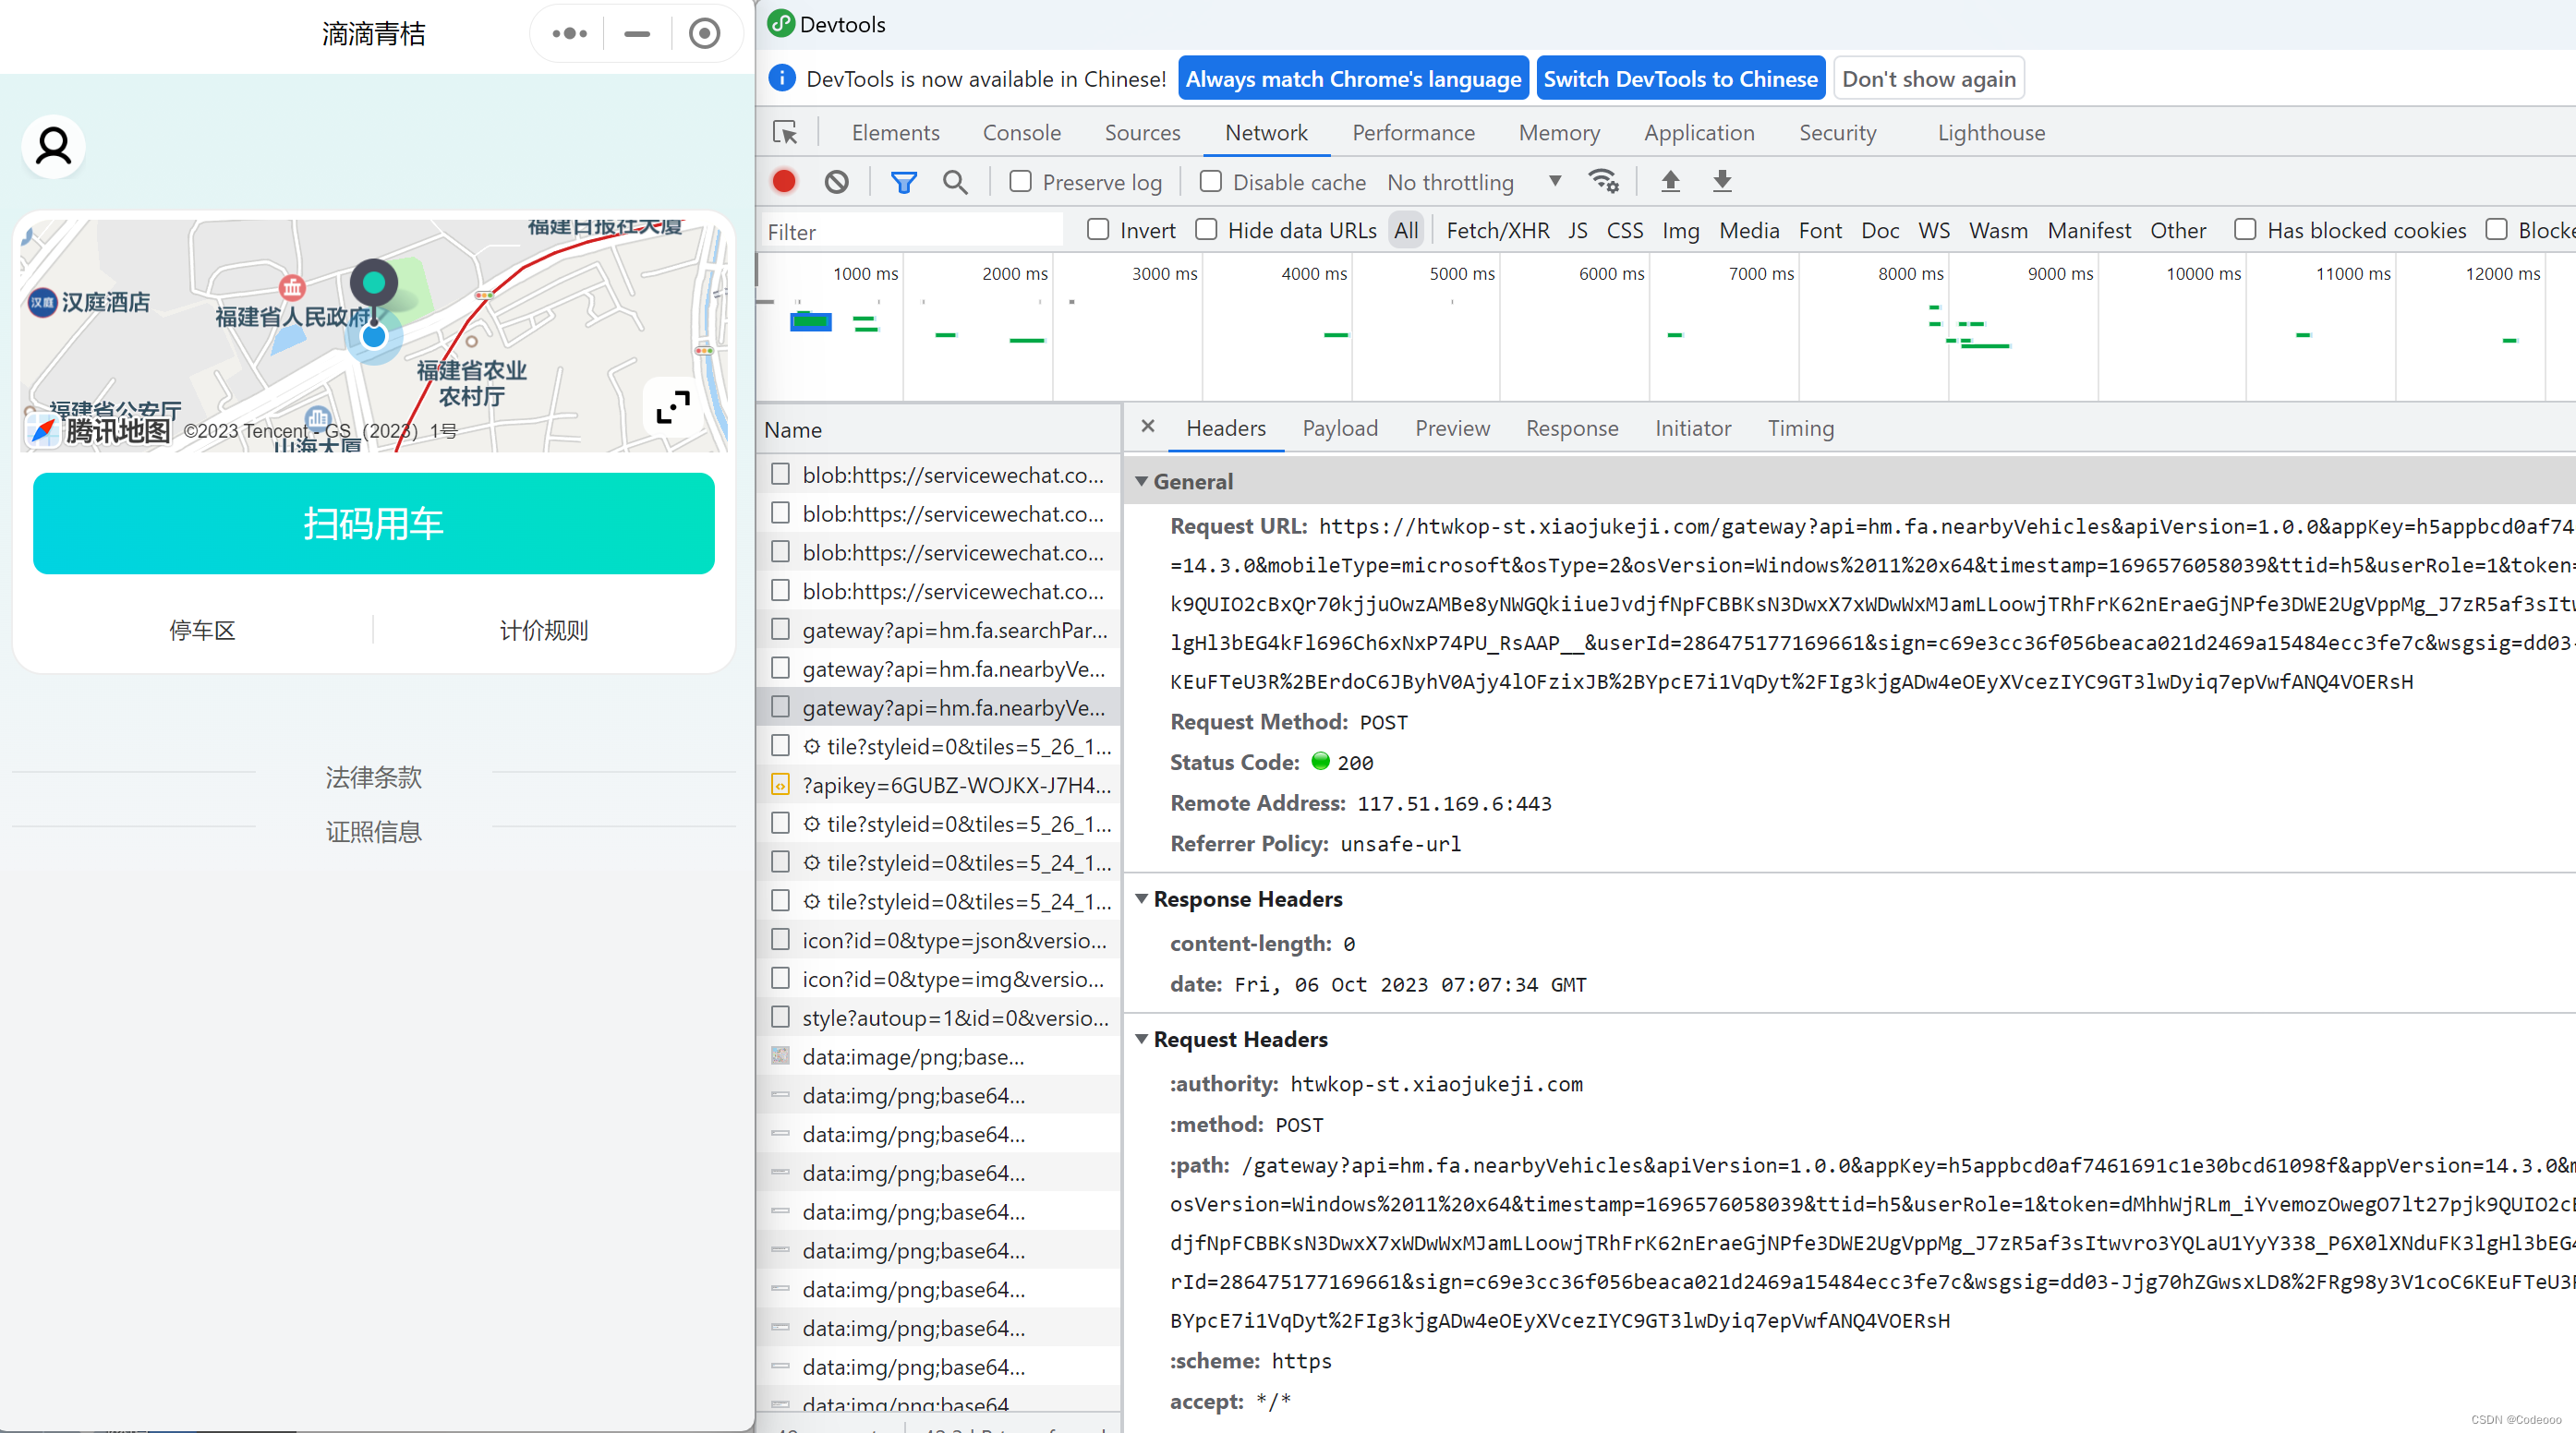Click the inspect element selector icon

785,132
